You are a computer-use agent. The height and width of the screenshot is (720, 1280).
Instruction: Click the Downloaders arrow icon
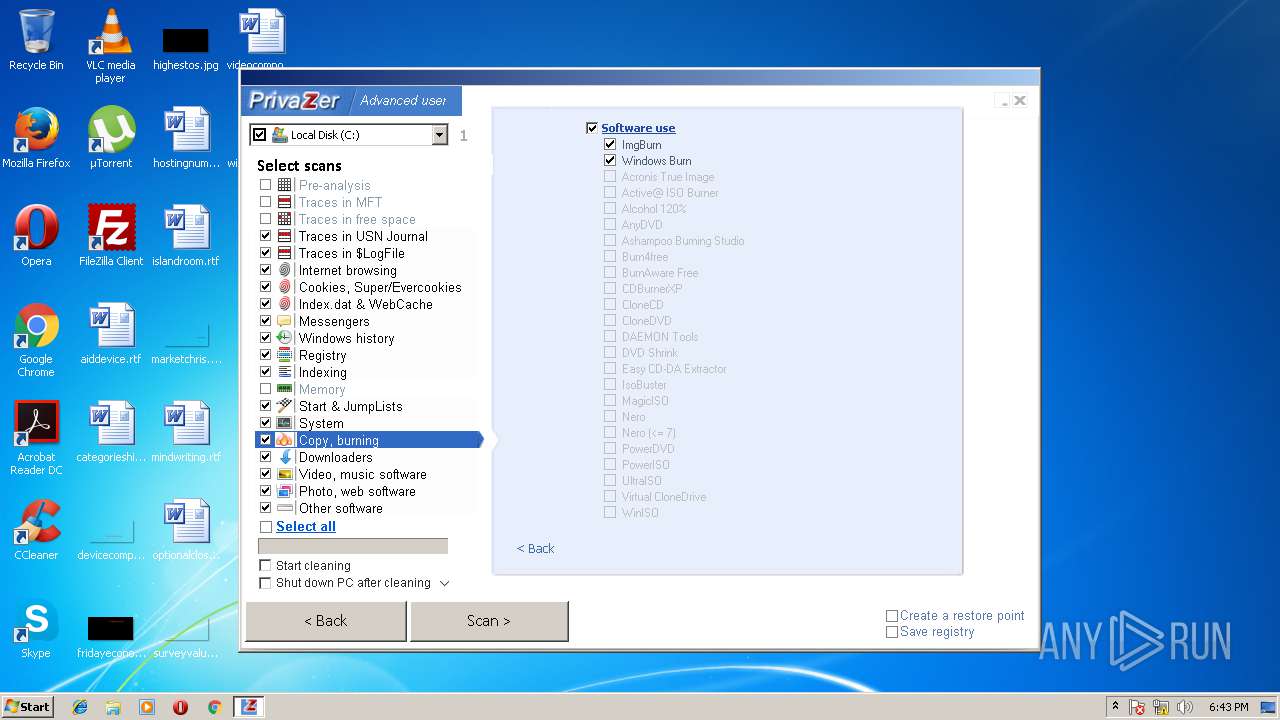click(285, 457)
